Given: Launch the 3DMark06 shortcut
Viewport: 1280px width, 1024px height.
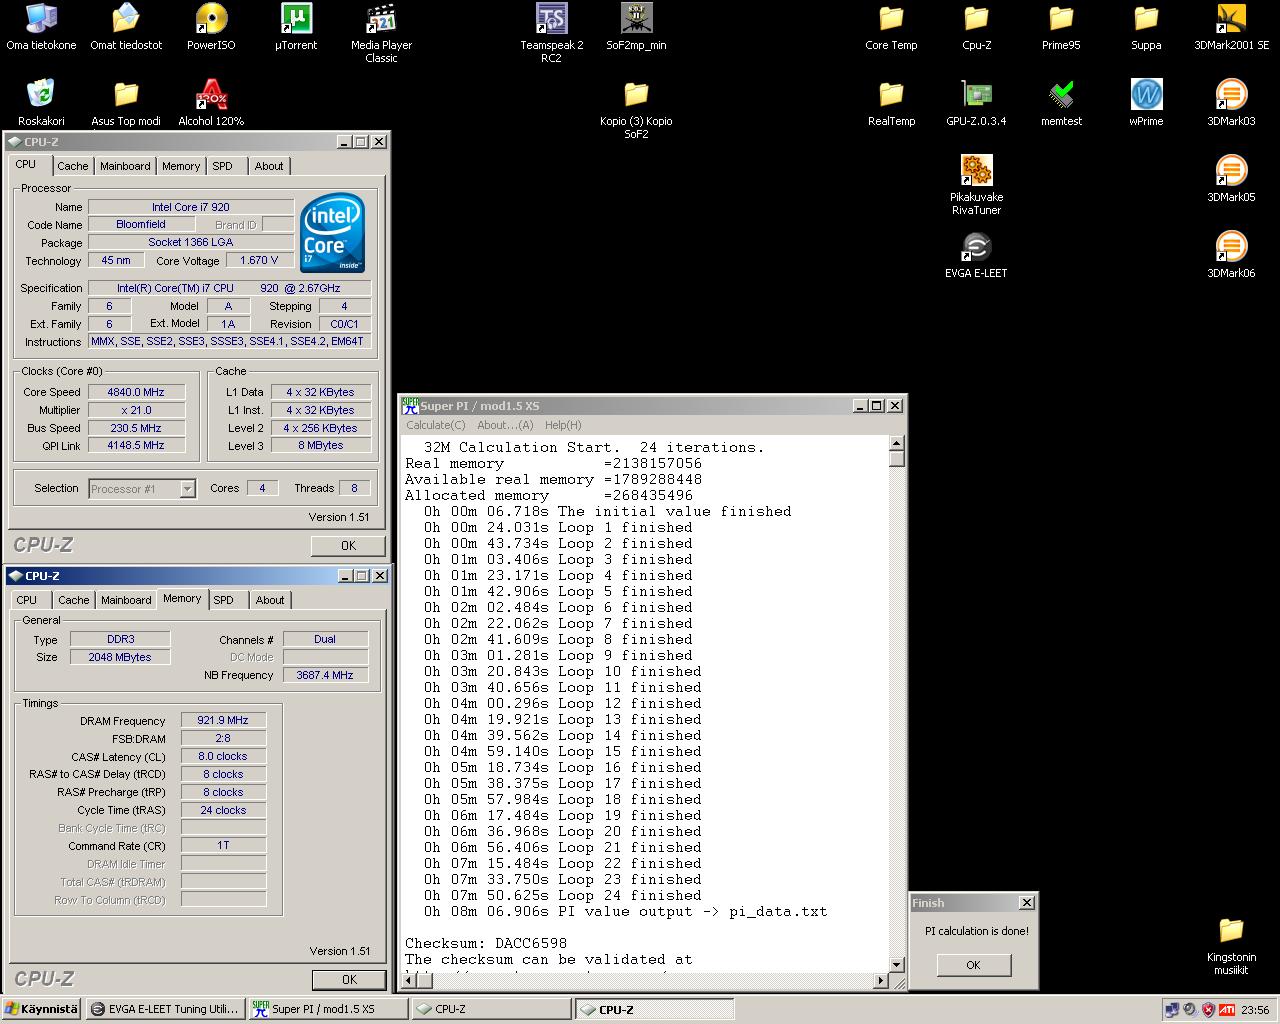Looking at the screenshot, I should (x=1231, y=255).
